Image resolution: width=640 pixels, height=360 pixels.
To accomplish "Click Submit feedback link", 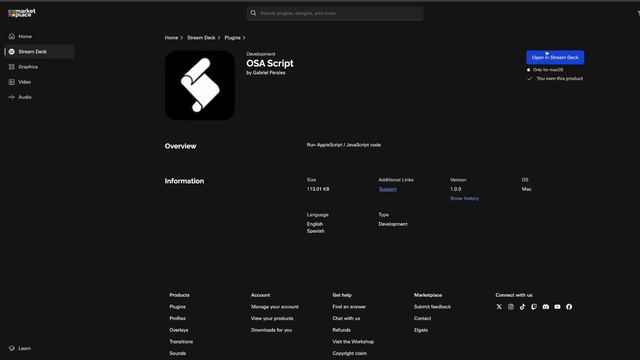I will tap(432, 307).
